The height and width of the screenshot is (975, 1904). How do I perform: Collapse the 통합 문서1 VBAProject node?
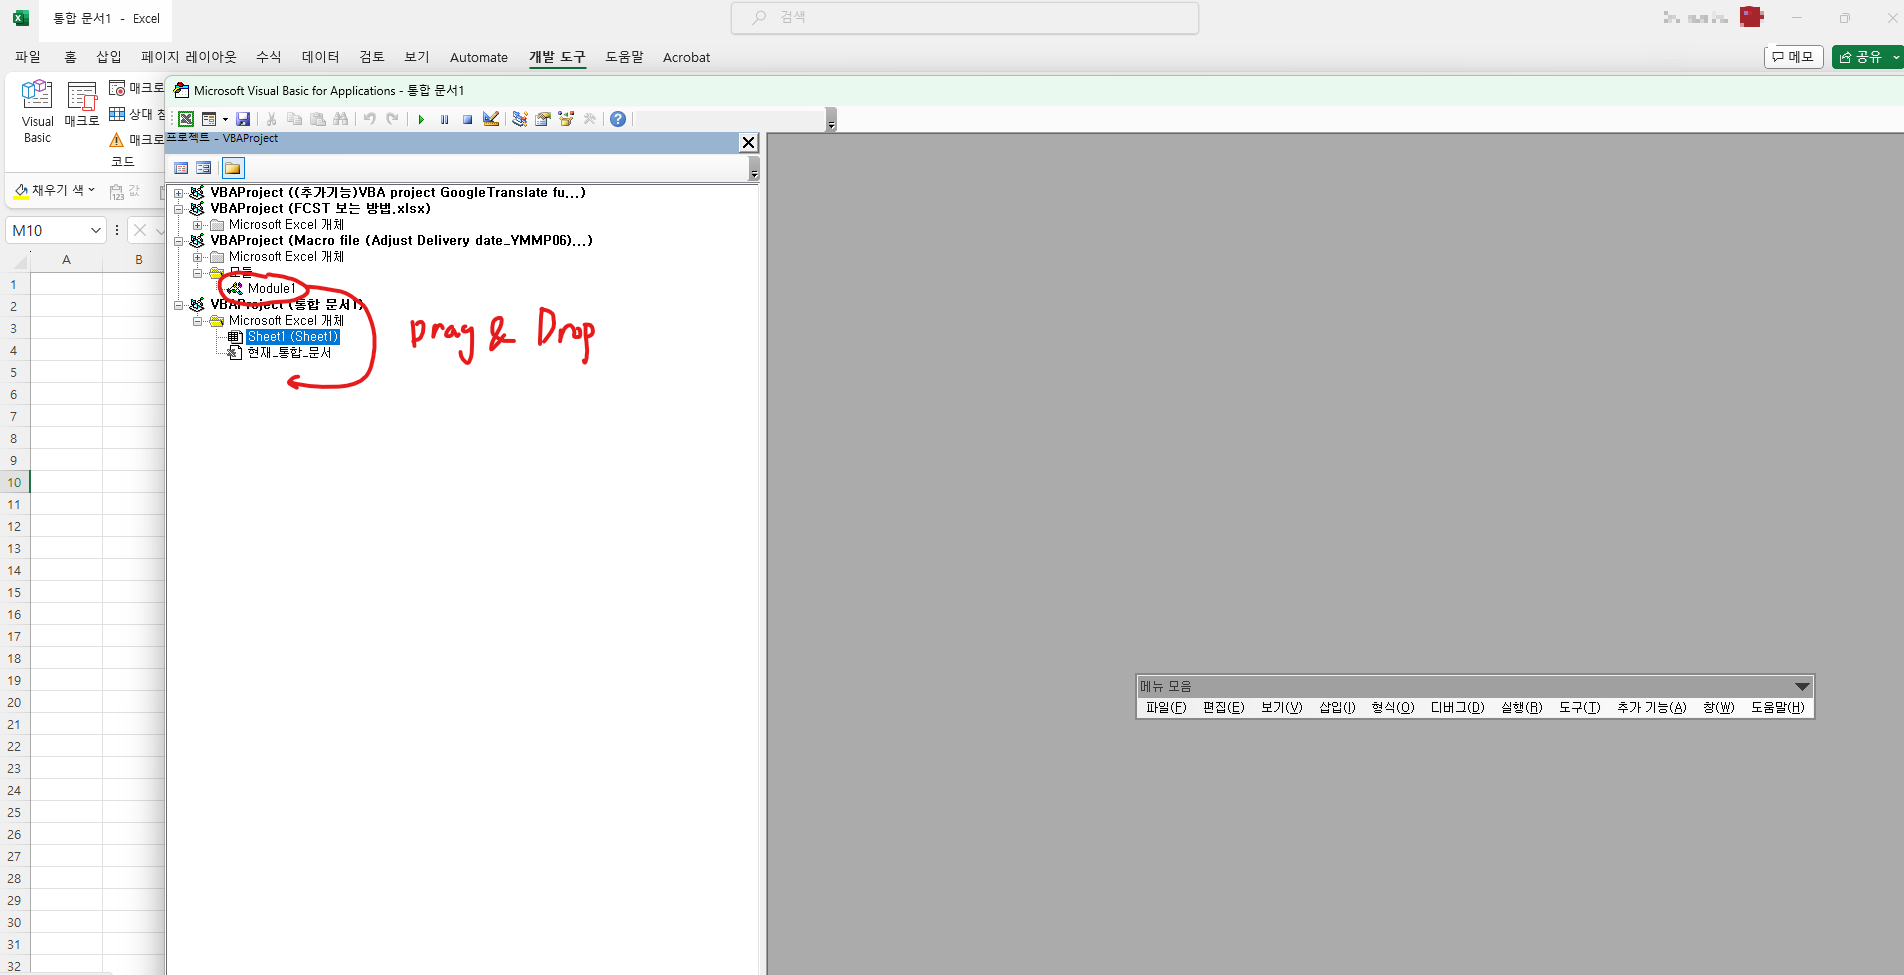179,305
